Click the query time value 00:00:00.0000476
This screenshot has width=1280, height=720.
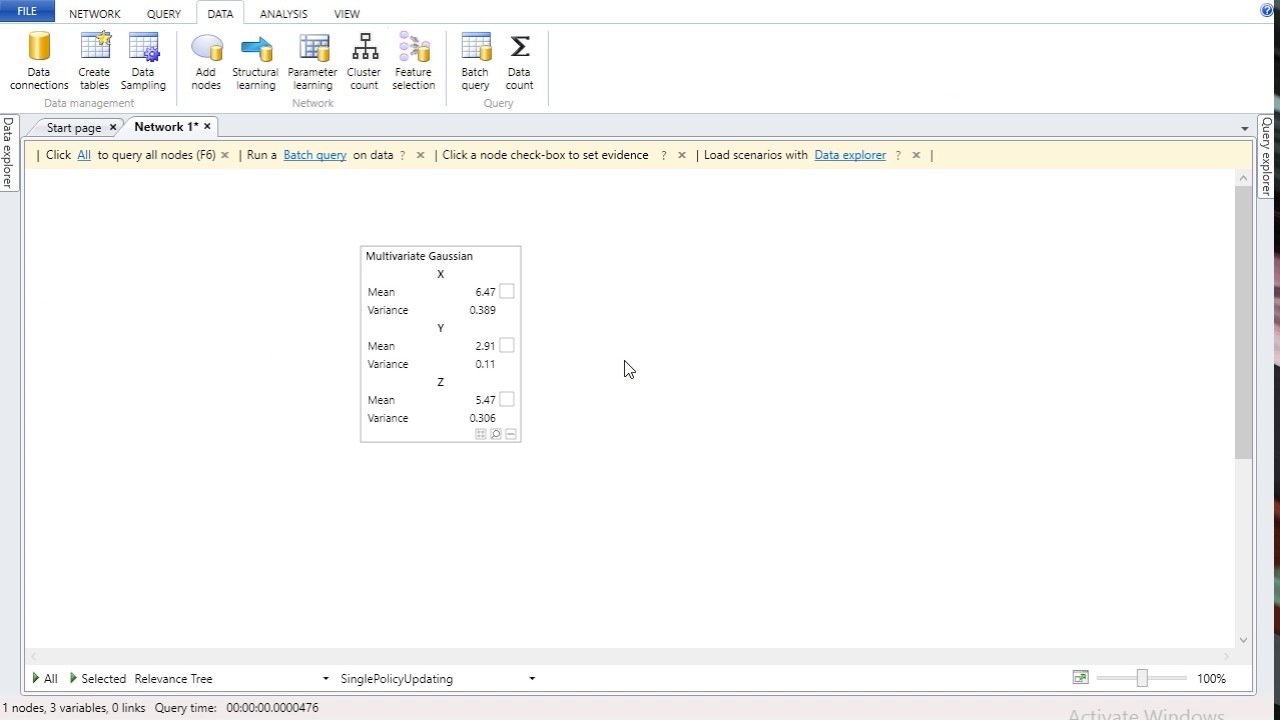(x=272, y=707)
